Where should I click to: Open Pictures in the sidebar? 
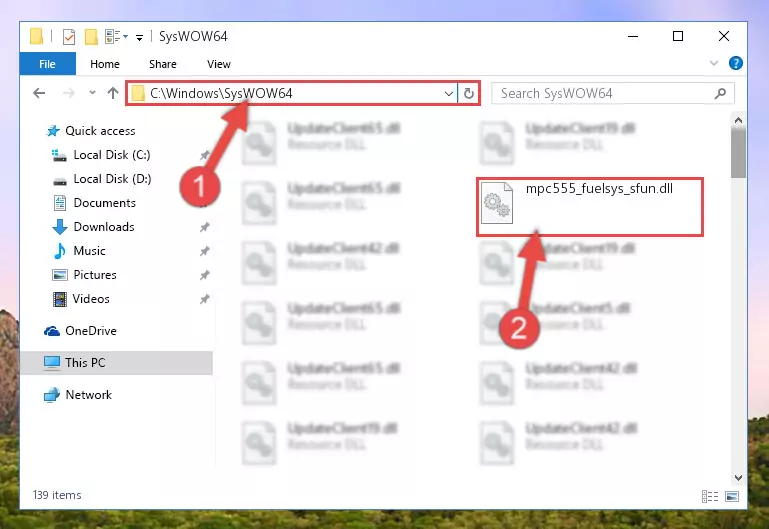tap(95, 275)
